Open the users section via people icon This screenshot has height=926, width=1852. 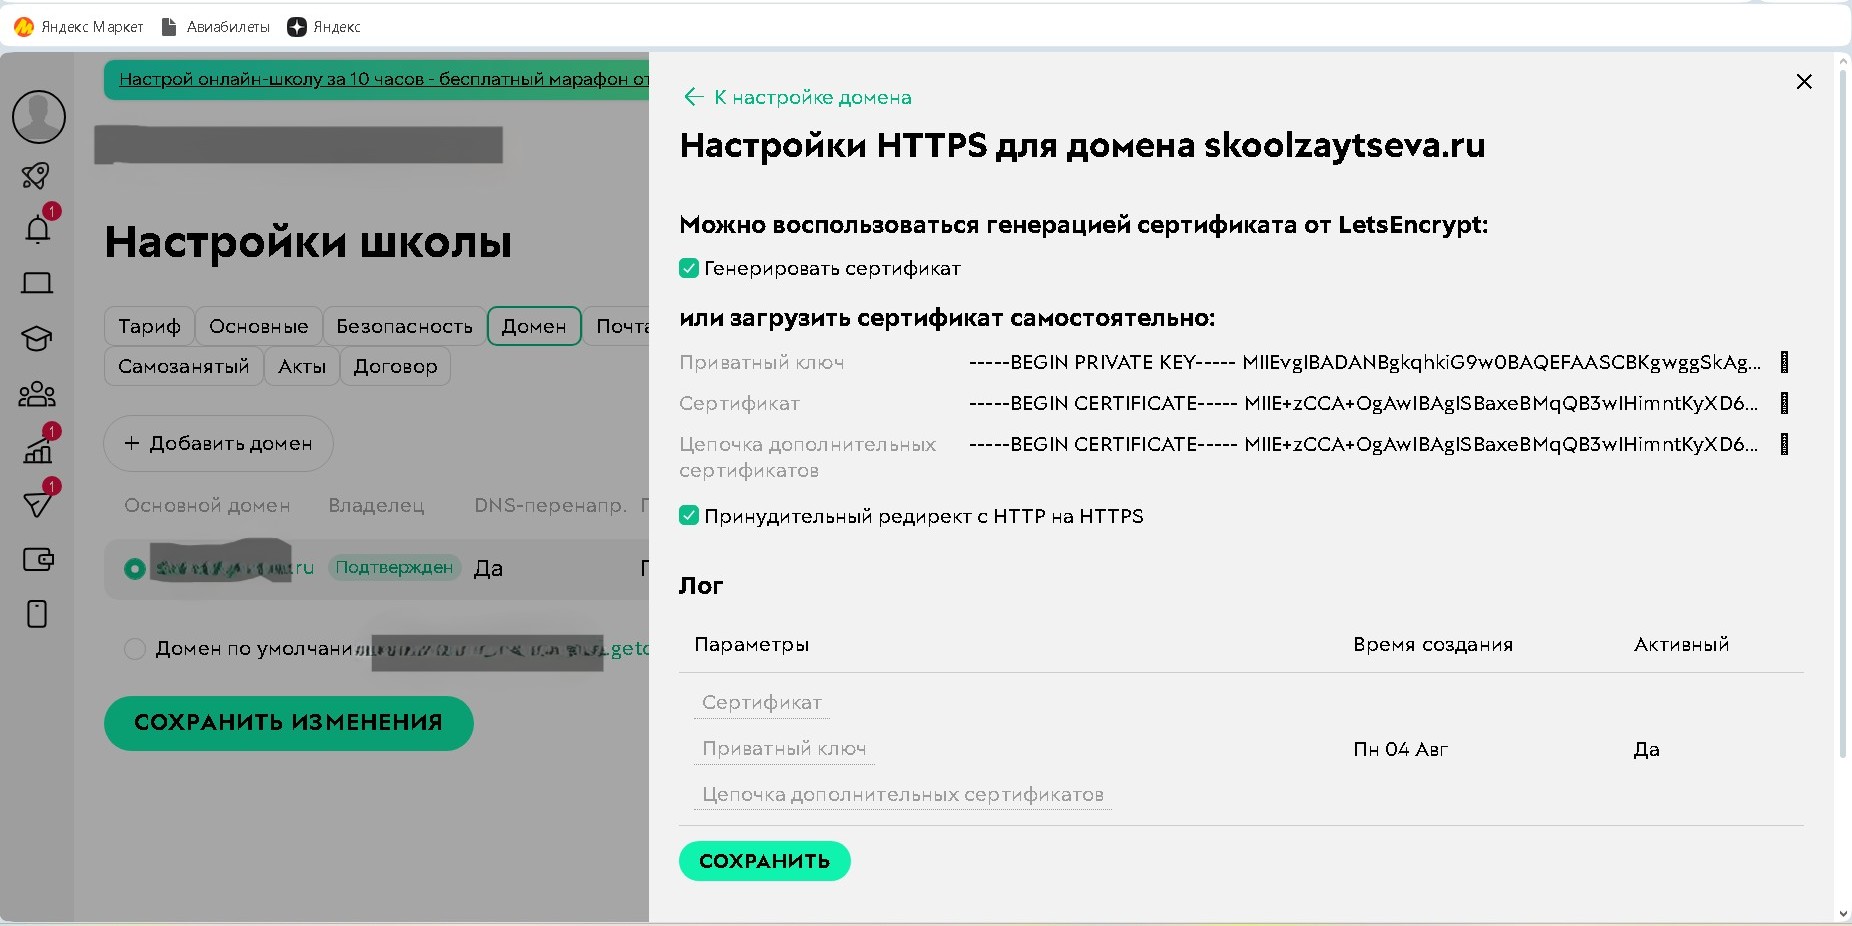click(x=37, y=393)
